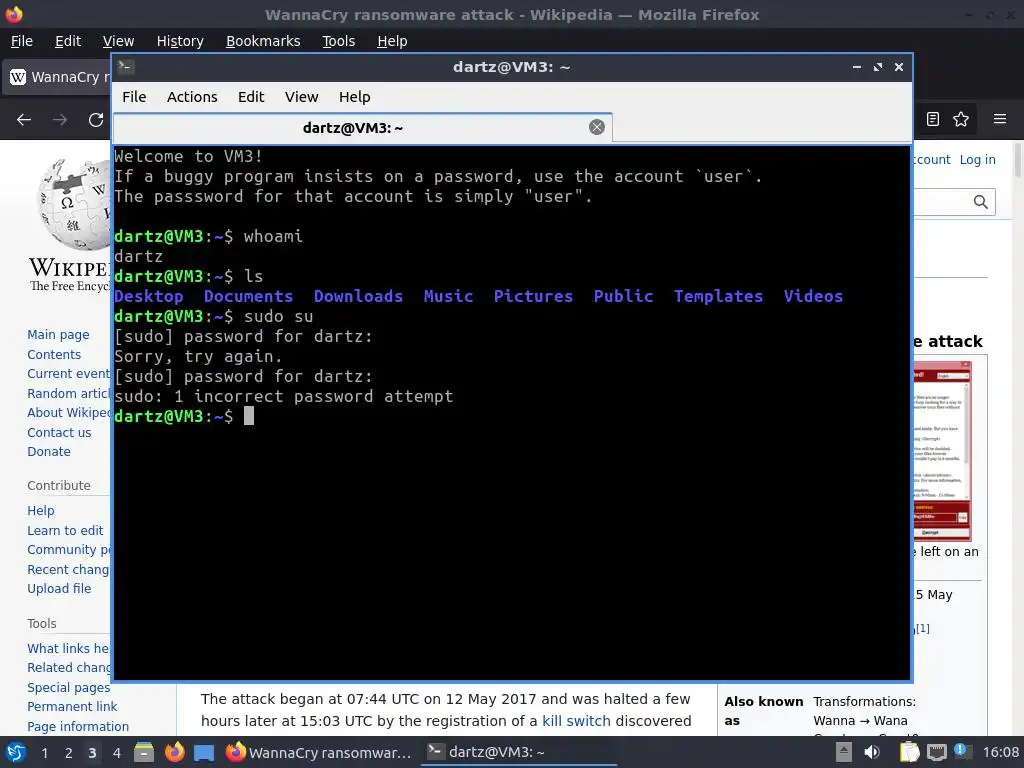This screenshot has height=768, width=1024.
Task: Launch Firefox from panel quick launcher
Action: coord(174,753)
